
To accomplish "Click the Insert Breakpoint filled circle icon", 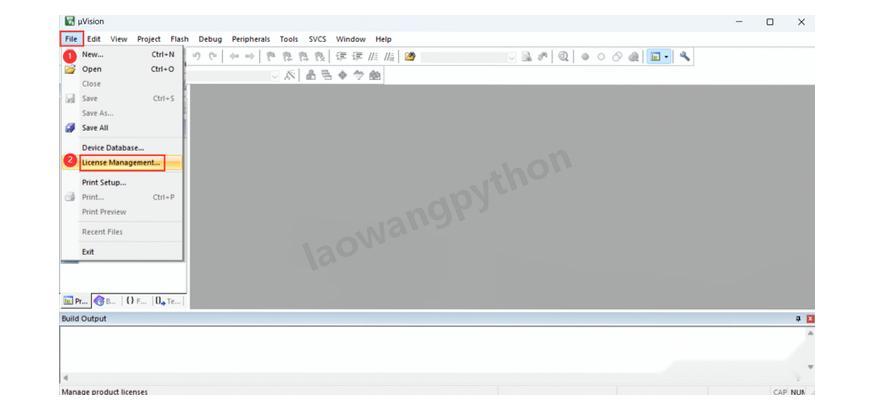I will tap(585, 56).
